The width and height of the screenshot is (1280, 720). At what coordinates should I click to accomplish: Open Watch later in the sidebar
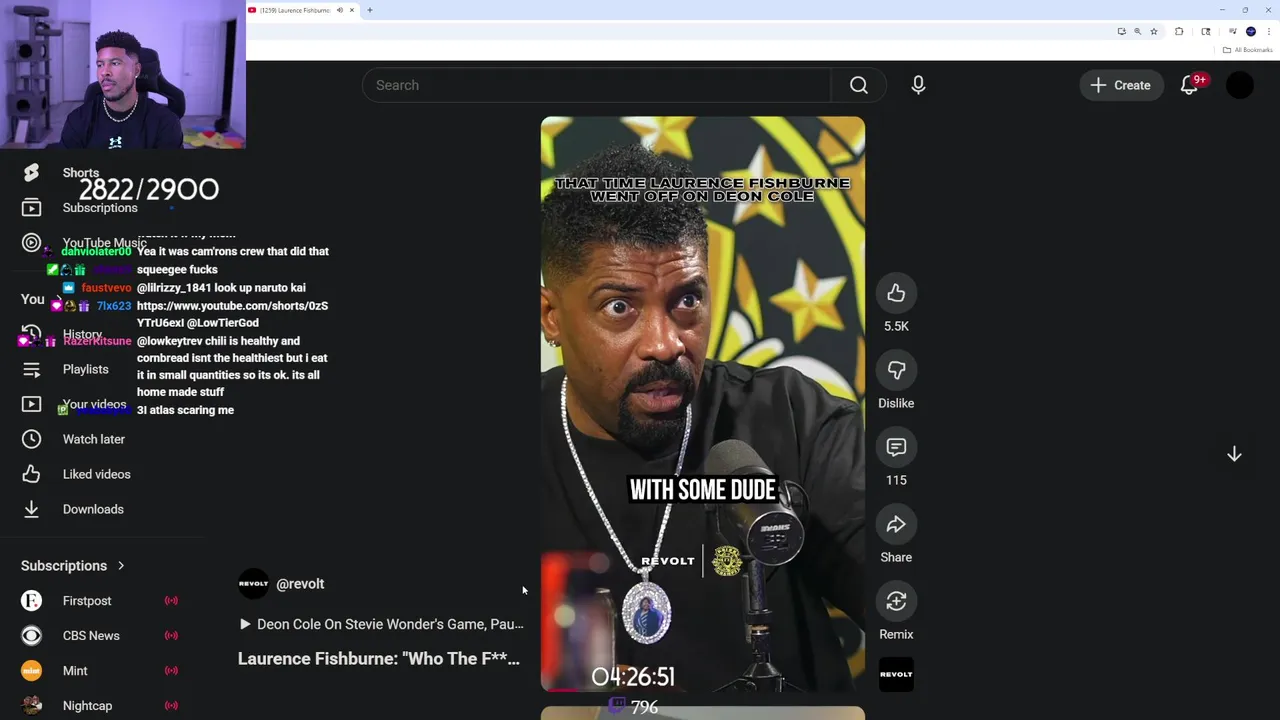(93, 439)
